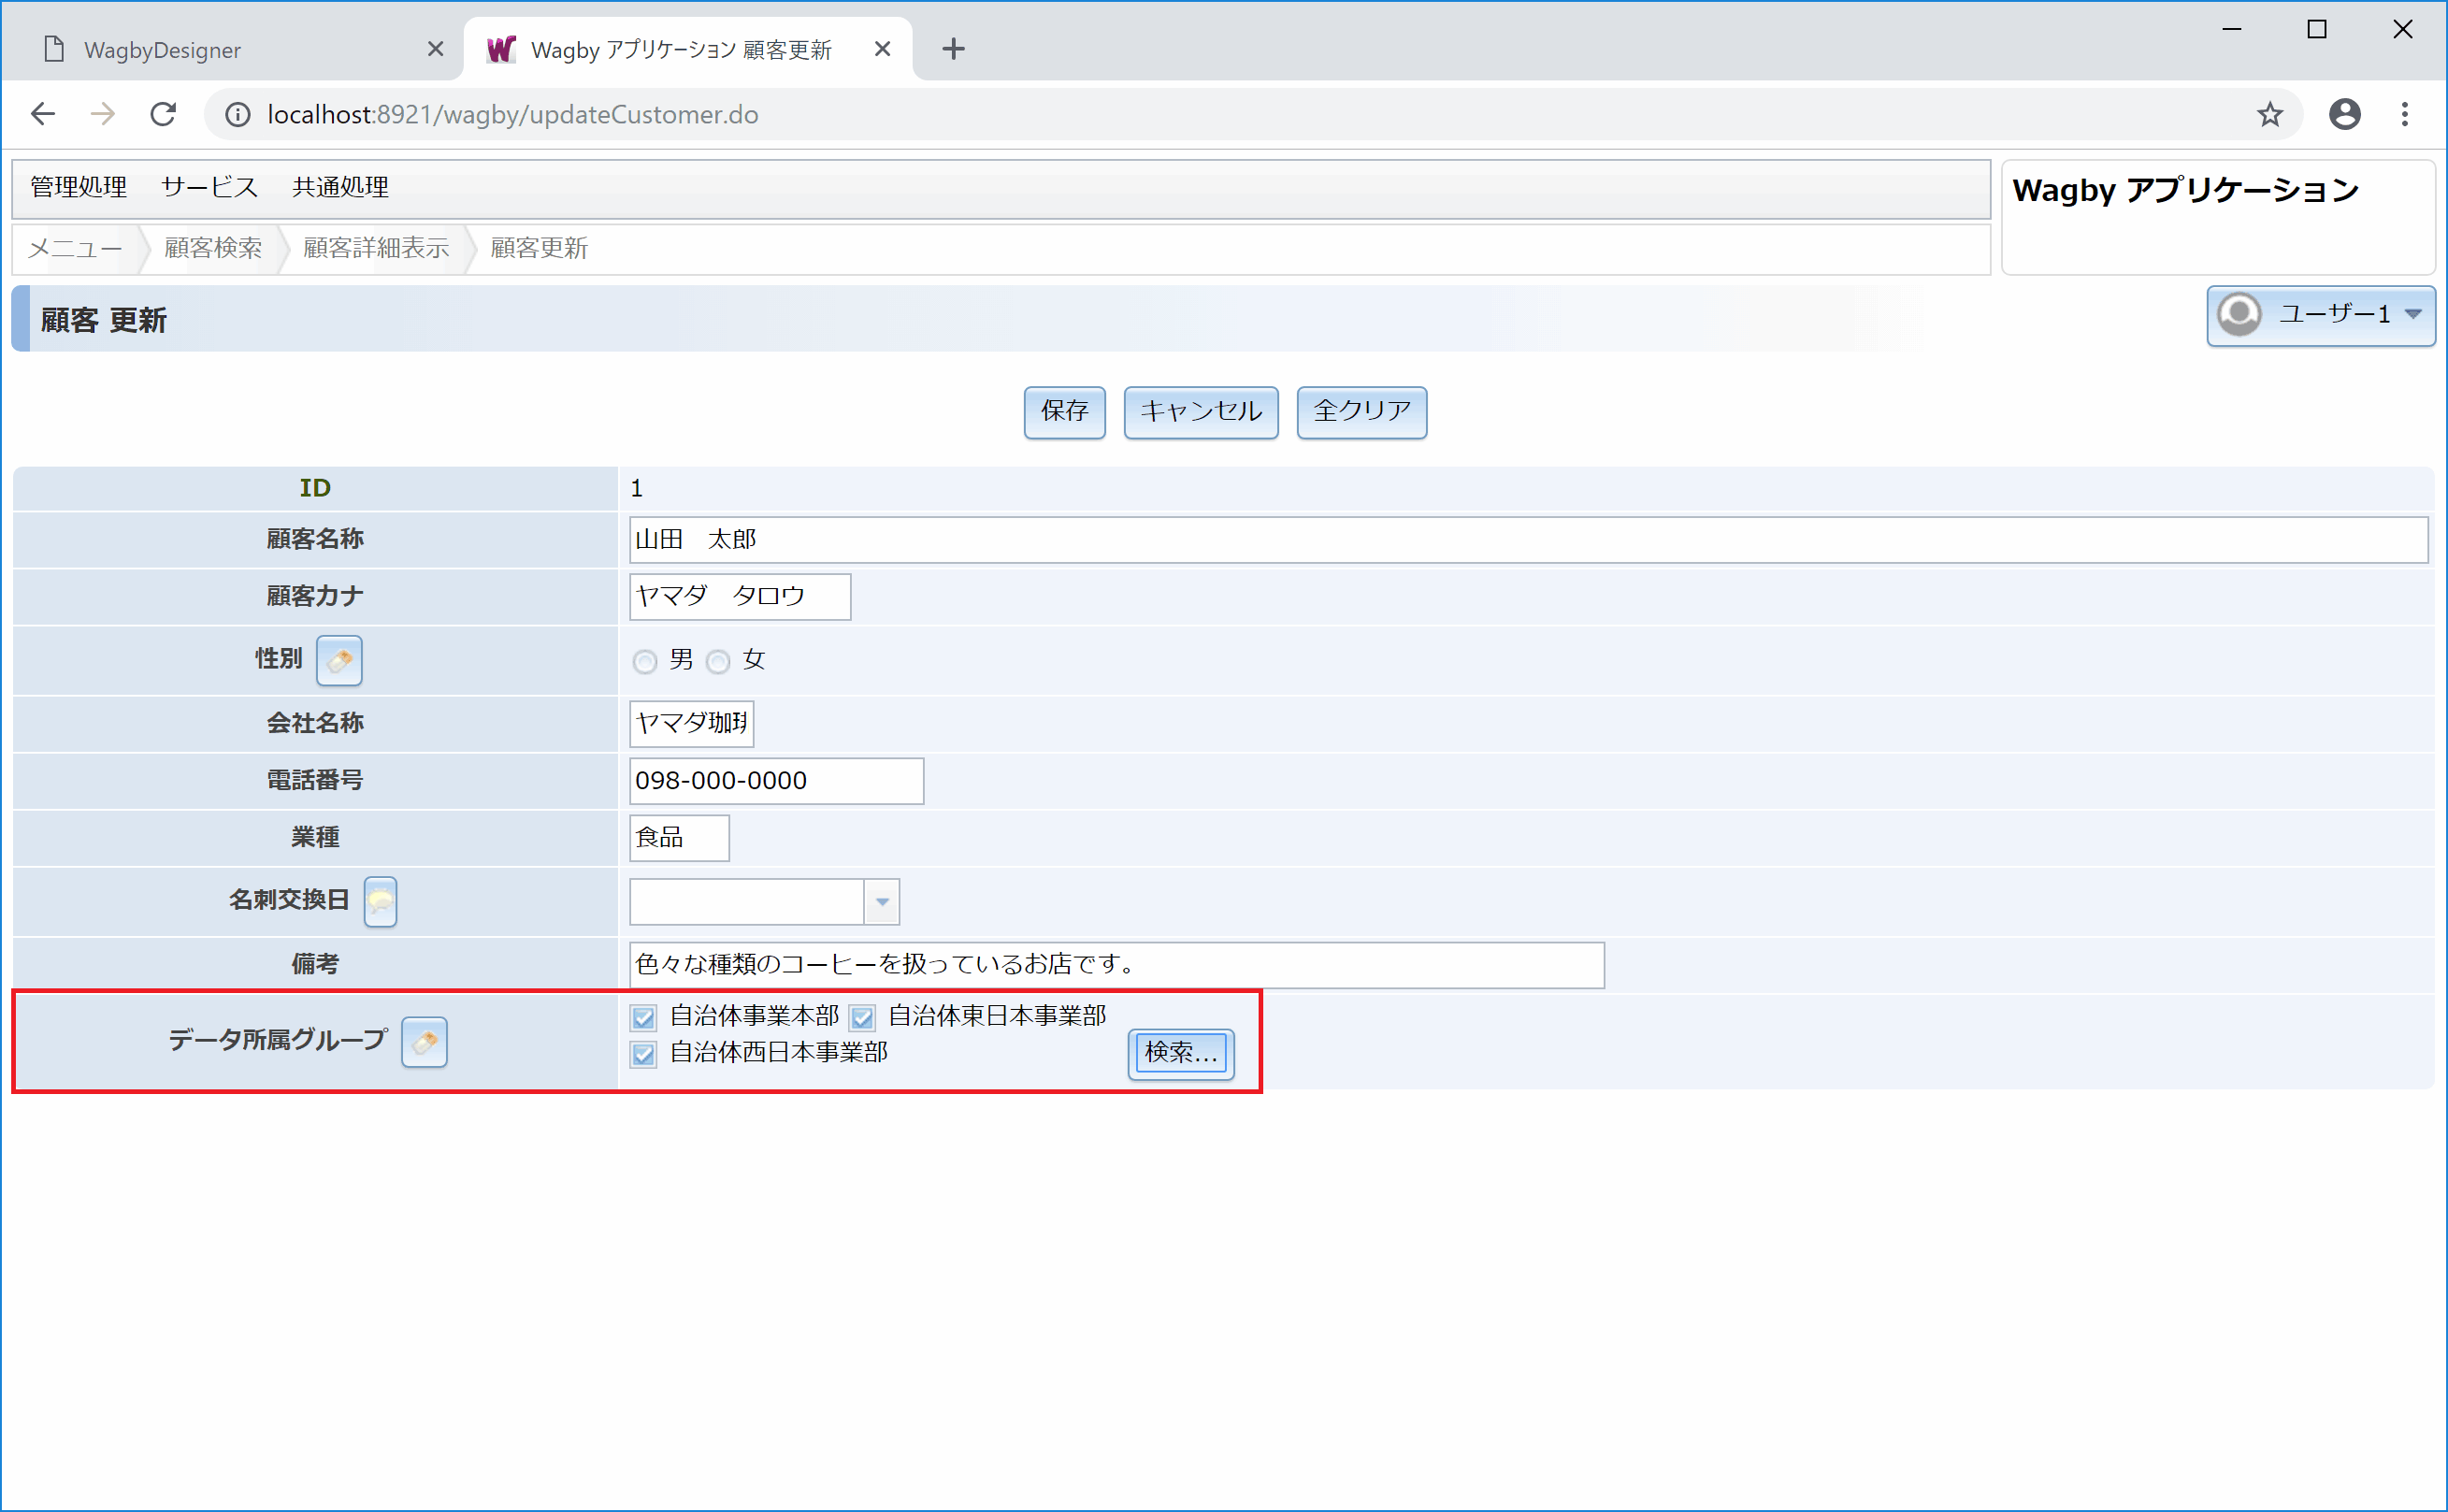Uncheck 自治体事業本部 checkbox
Viewport: 2448px width, 1512px height.
(643, 1018)
